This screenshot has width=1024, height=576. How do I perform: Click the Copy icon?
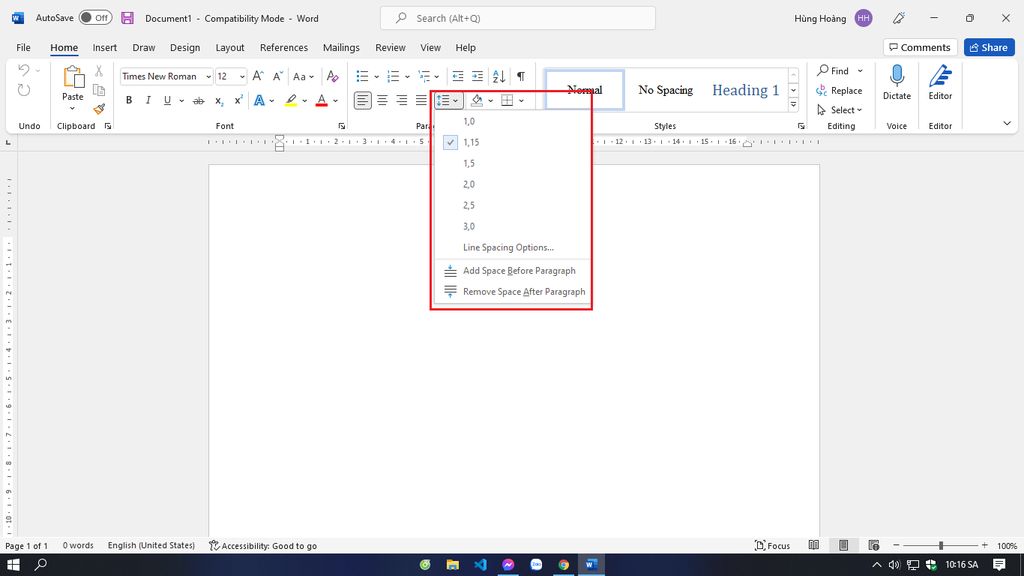click(x=99, y=90)
